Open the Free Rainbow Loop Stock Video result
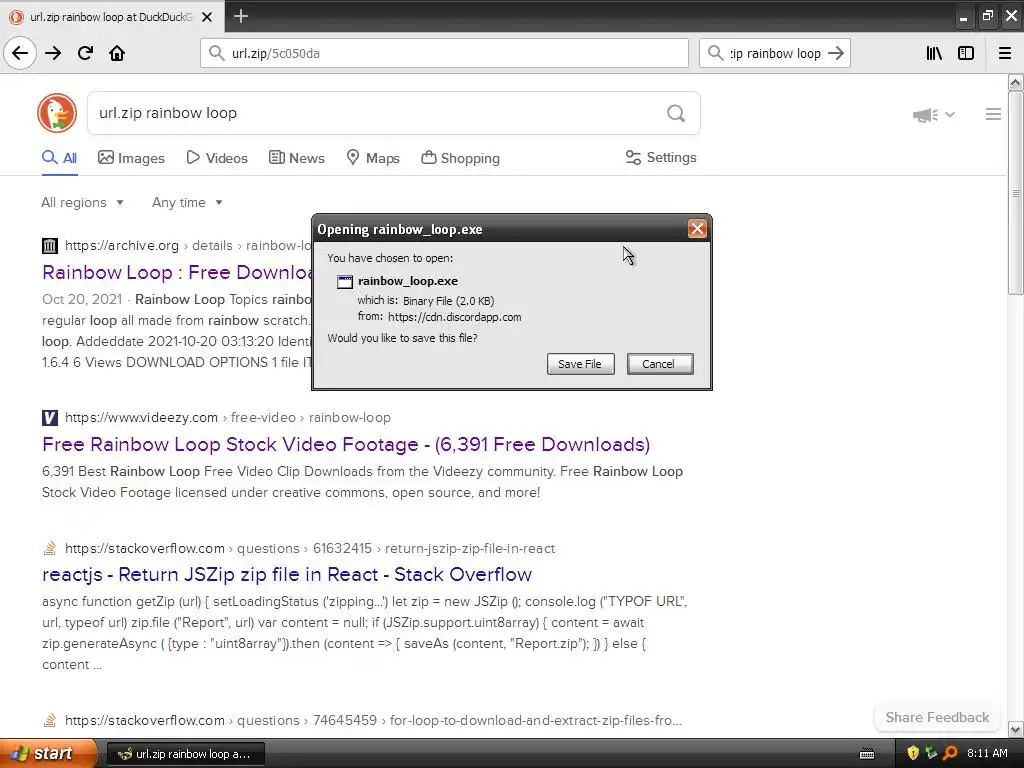 click(x=346, y=444)
